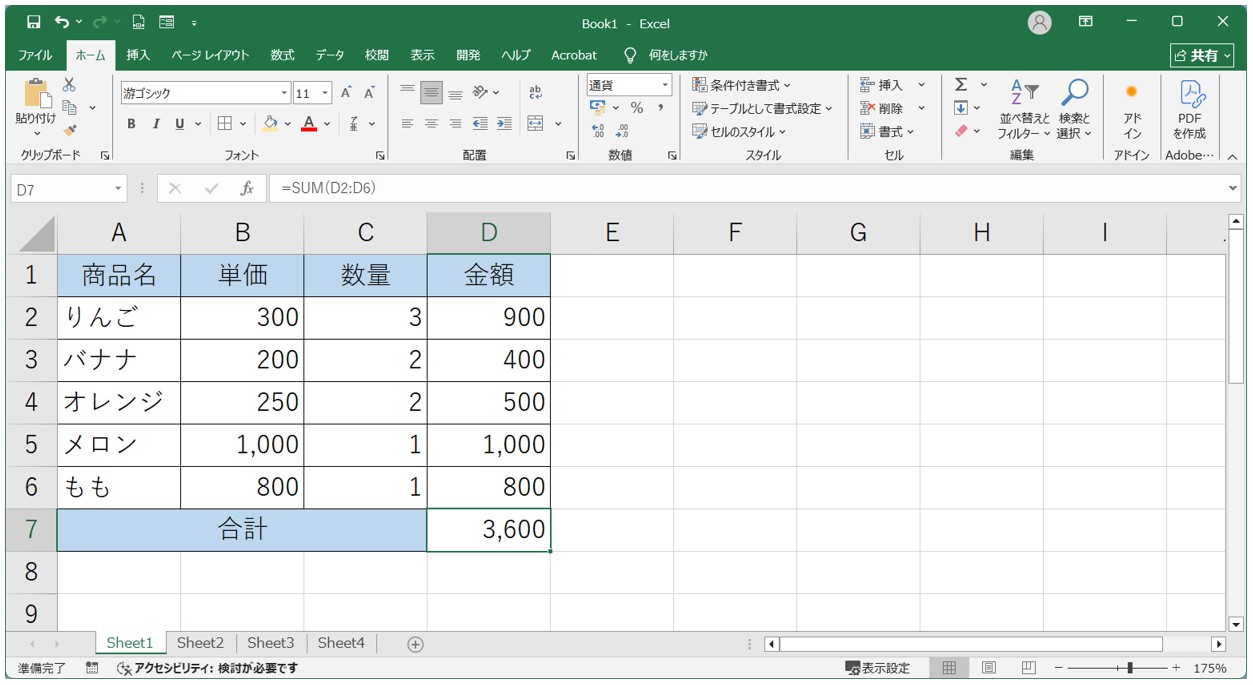Apply the red font color A

(x=309, y=124)
